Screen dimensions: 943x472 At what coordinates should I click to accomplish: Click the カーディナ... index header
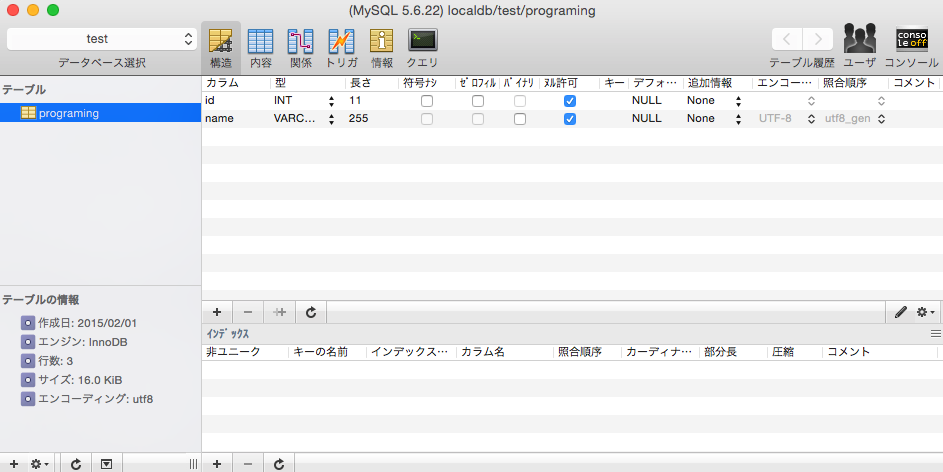[660, 352]
